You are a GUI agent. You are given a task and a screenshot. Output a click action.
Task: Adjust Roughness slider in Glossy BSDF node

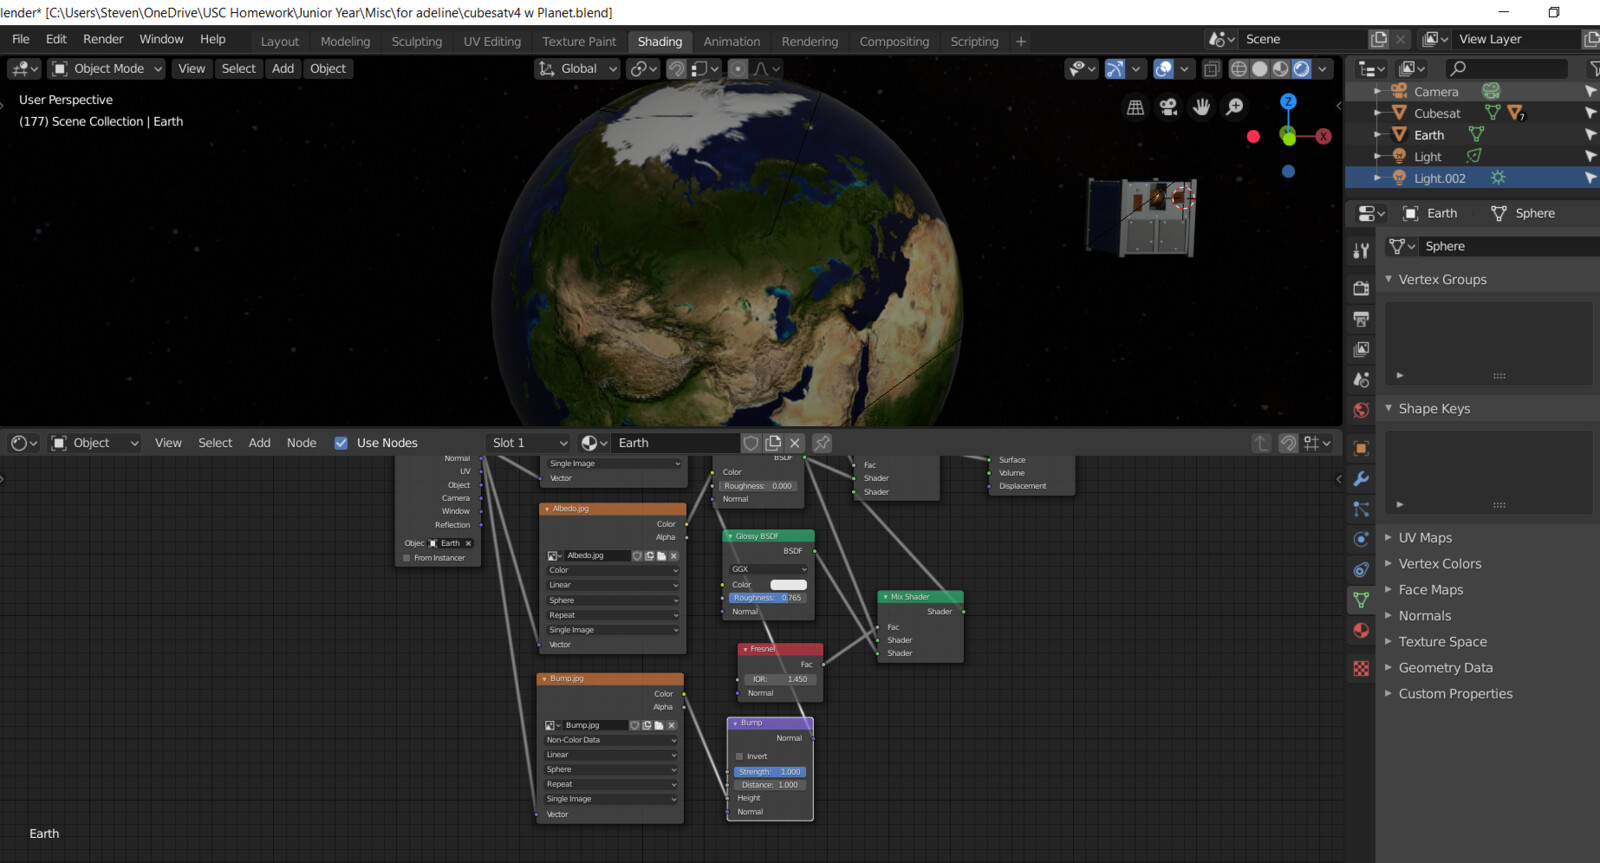pyautogui.click(x=768, y=598)
